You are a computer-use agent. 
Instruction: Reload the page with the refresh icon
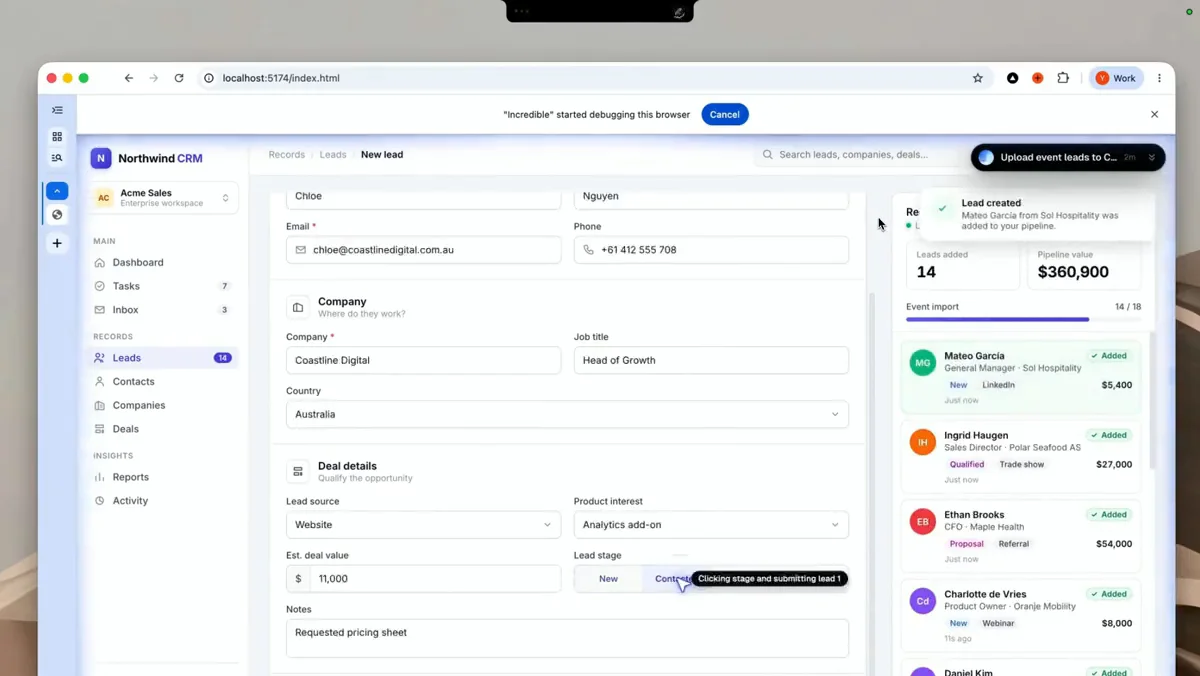(179, 78)
